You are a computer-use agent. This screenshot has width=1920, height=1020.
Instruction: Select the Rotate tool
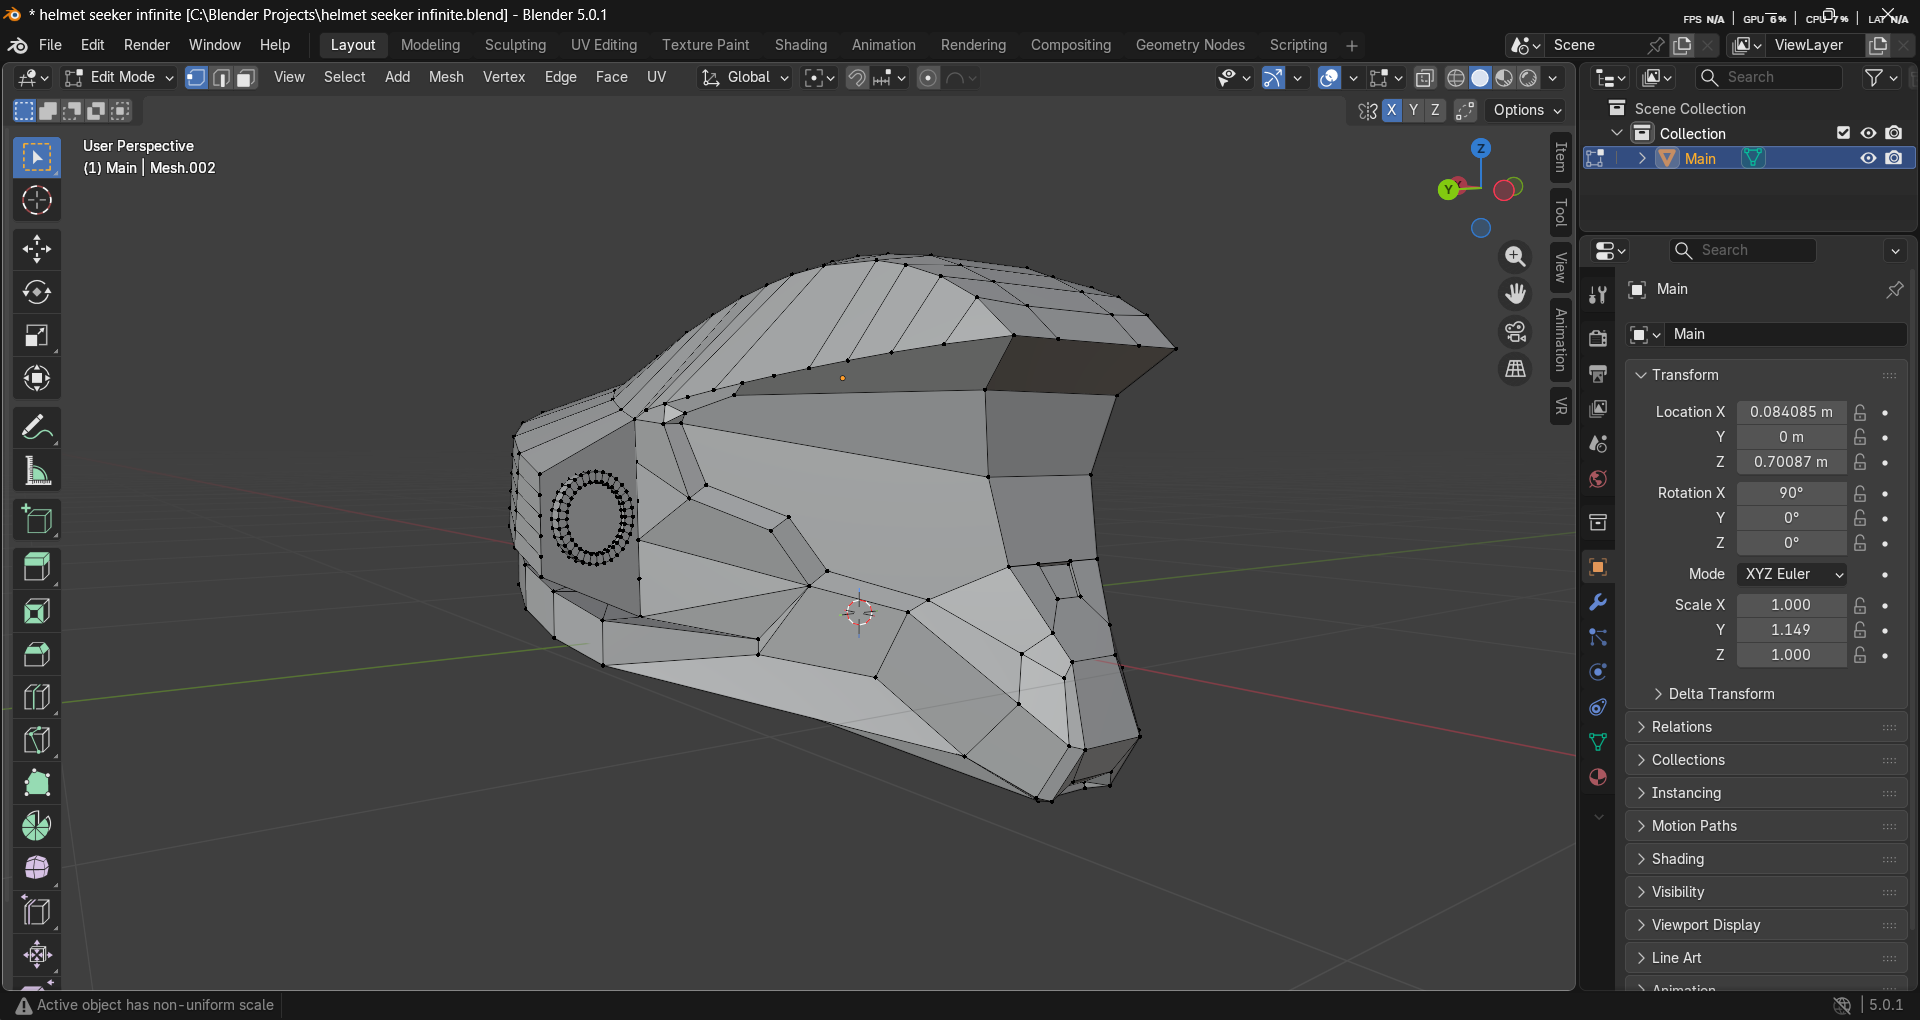coord(37,292)
